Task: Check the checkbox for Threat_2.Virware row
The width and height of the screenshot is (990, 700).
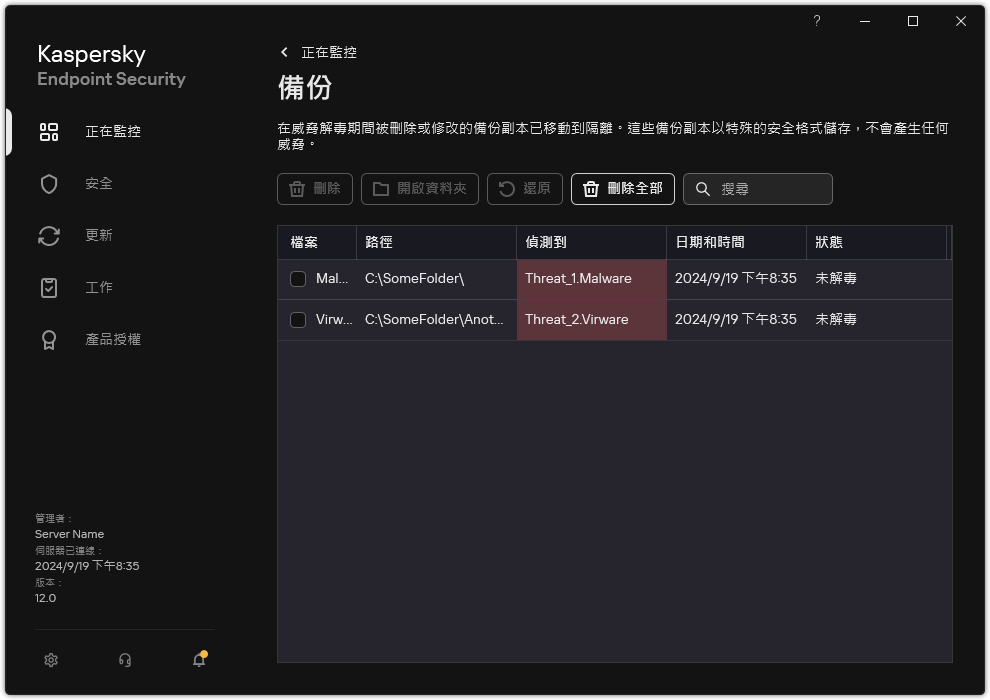Action: pyautogui.click(x=297, y=320)
